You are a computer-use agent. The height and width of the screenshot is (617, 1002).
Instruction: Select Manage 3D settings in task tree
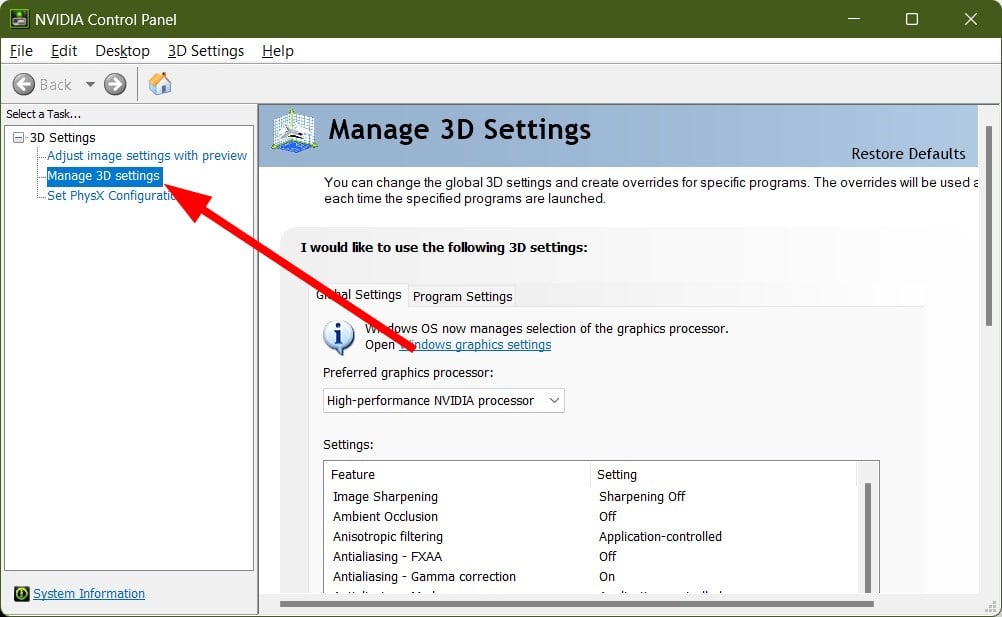point(104,176)
